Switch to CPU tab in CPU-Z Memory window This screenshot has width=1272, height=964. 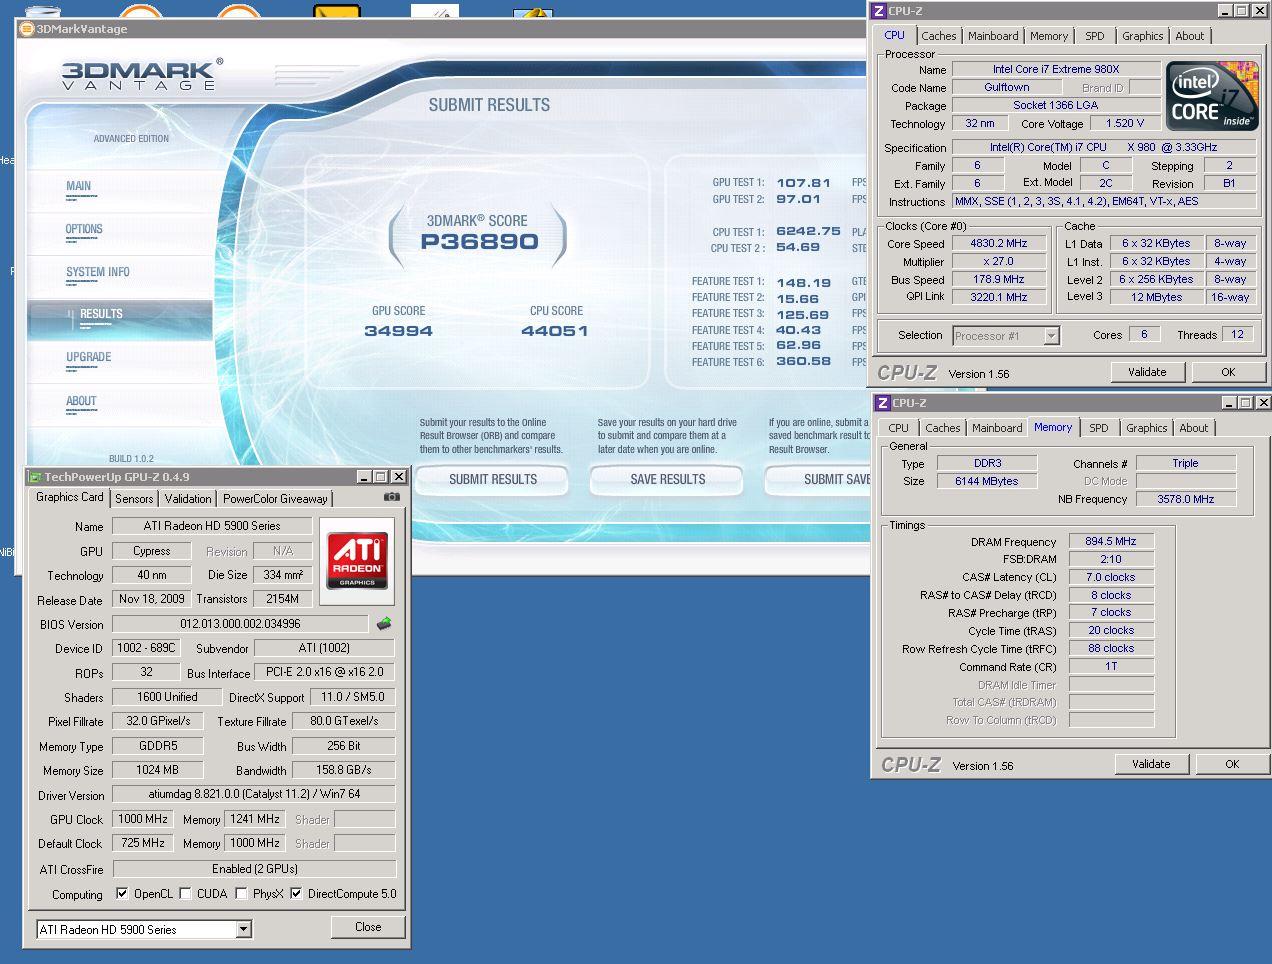(899, 428)
